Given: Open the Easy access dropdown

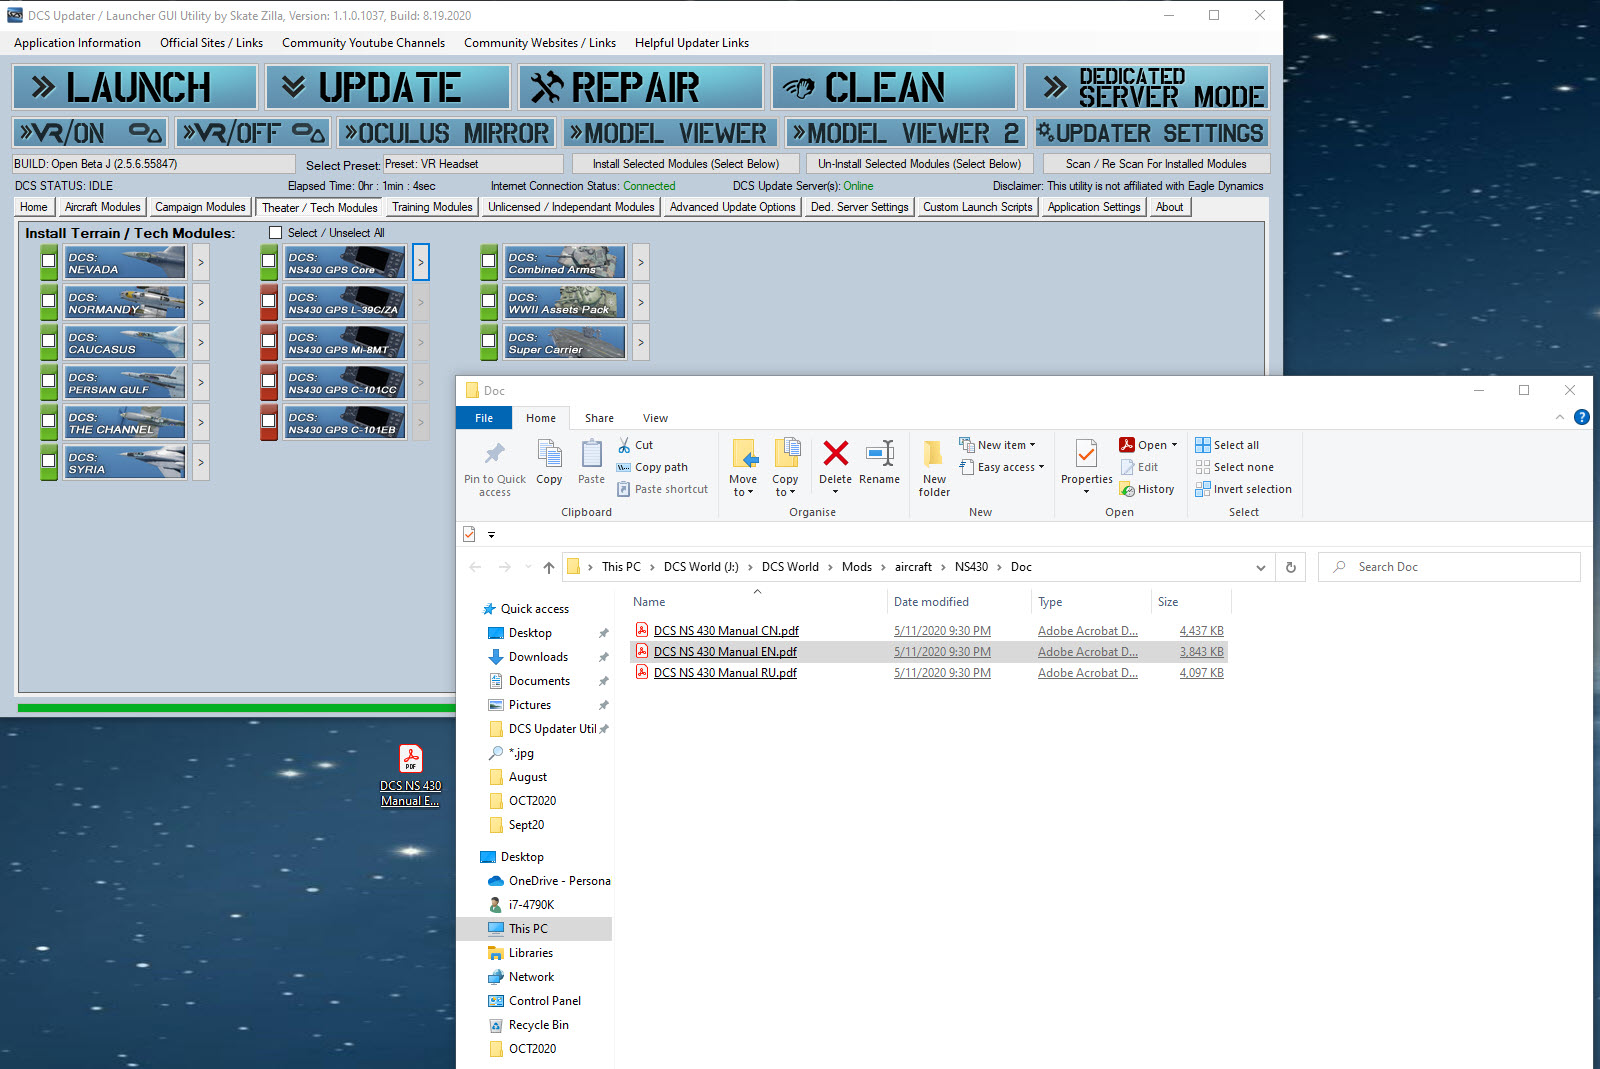Looking at the screenshot, I should coord(1001,467).
